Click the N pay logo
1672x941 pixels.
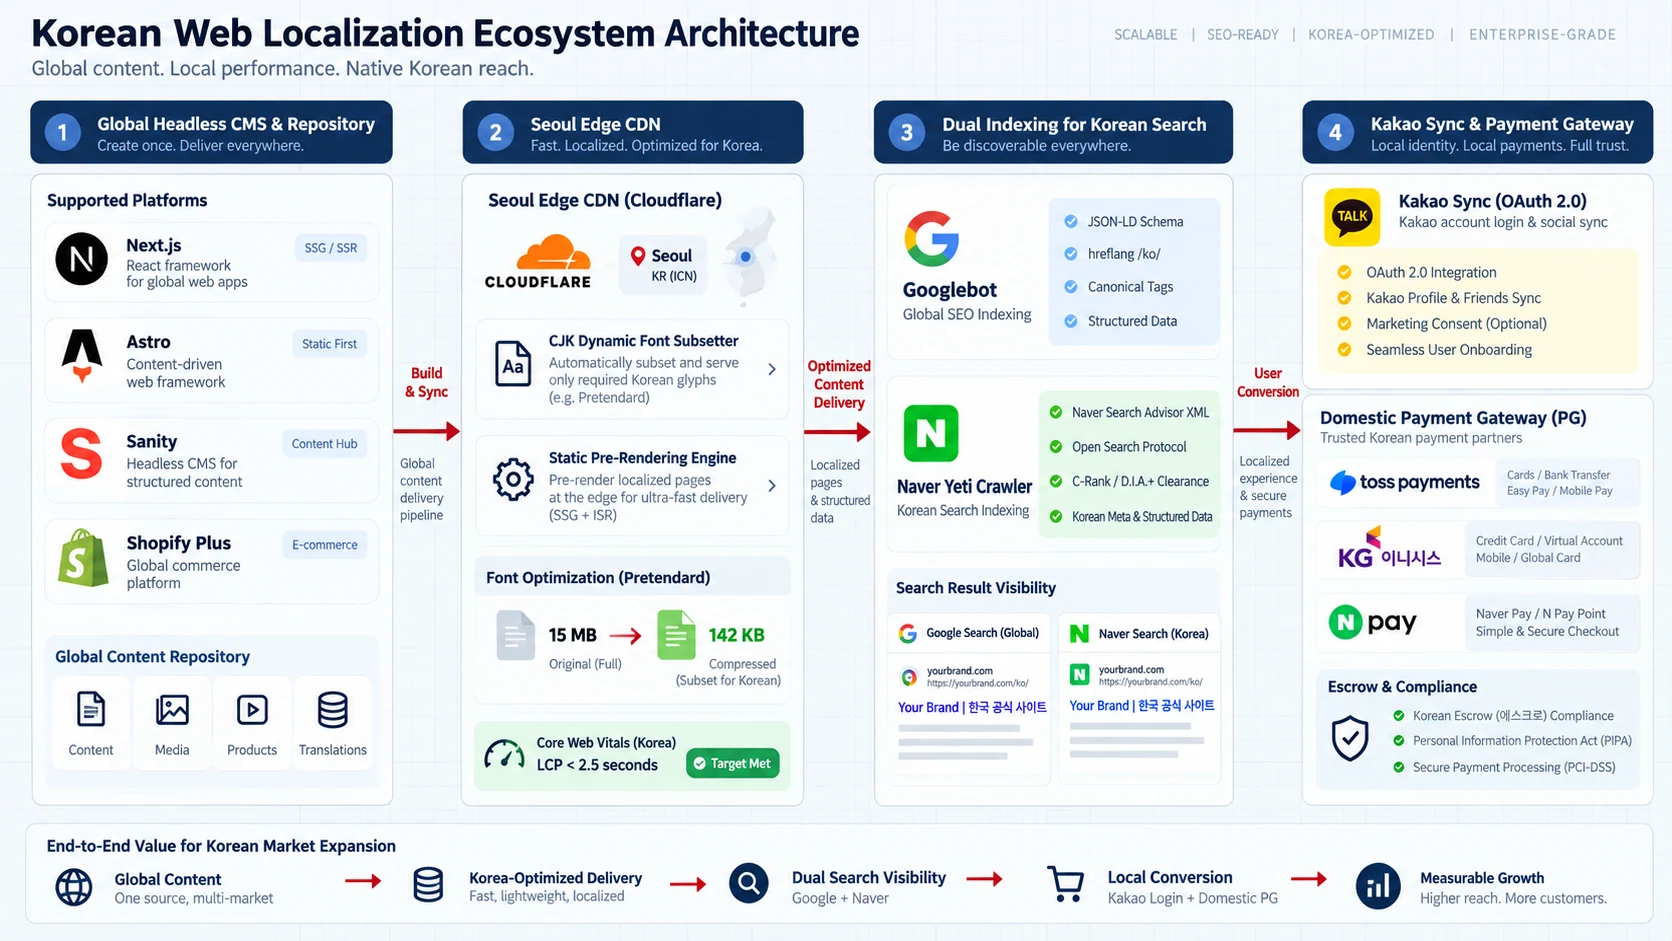click(x=1372, y=623)
